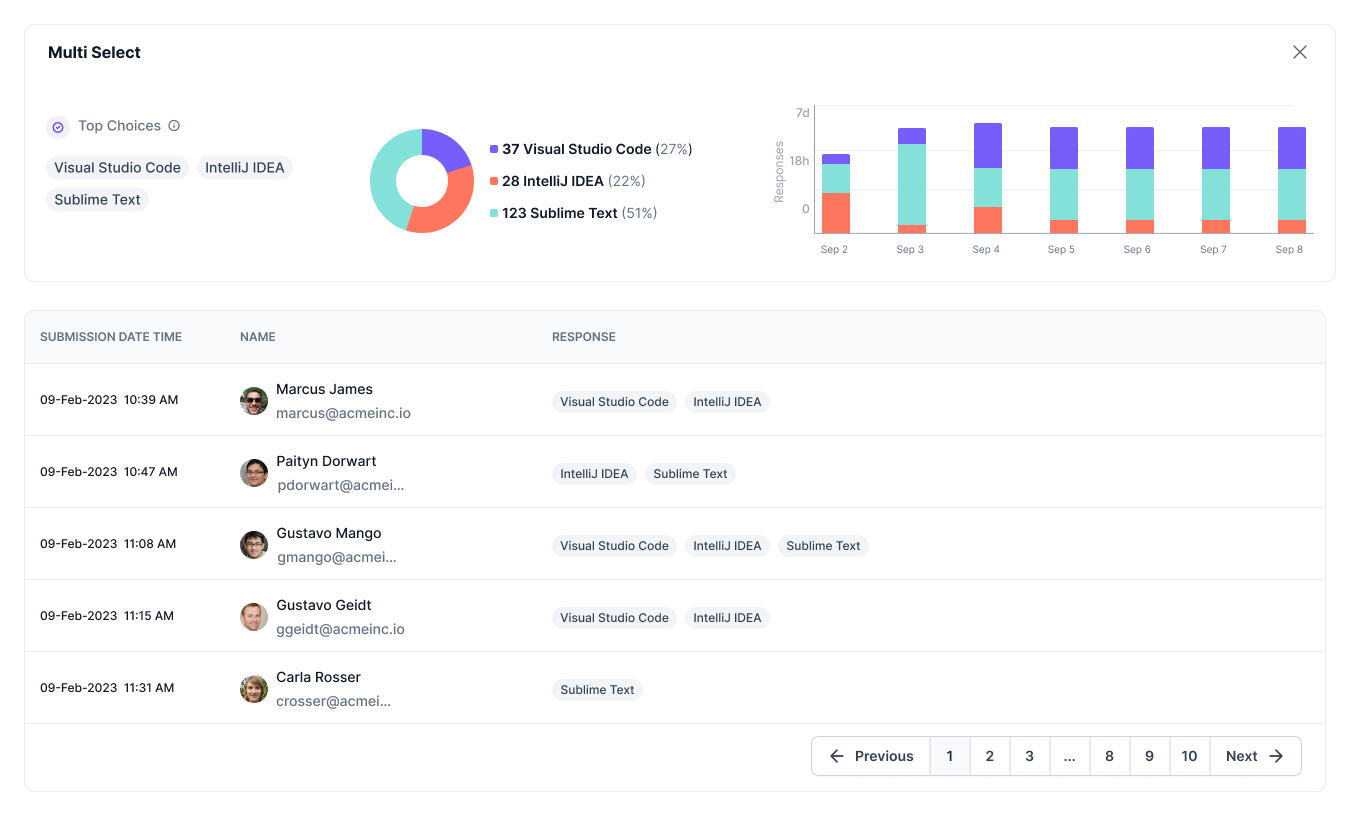
Task: Open Paityn Dorwart's avatar
Action: click(254, 473)
